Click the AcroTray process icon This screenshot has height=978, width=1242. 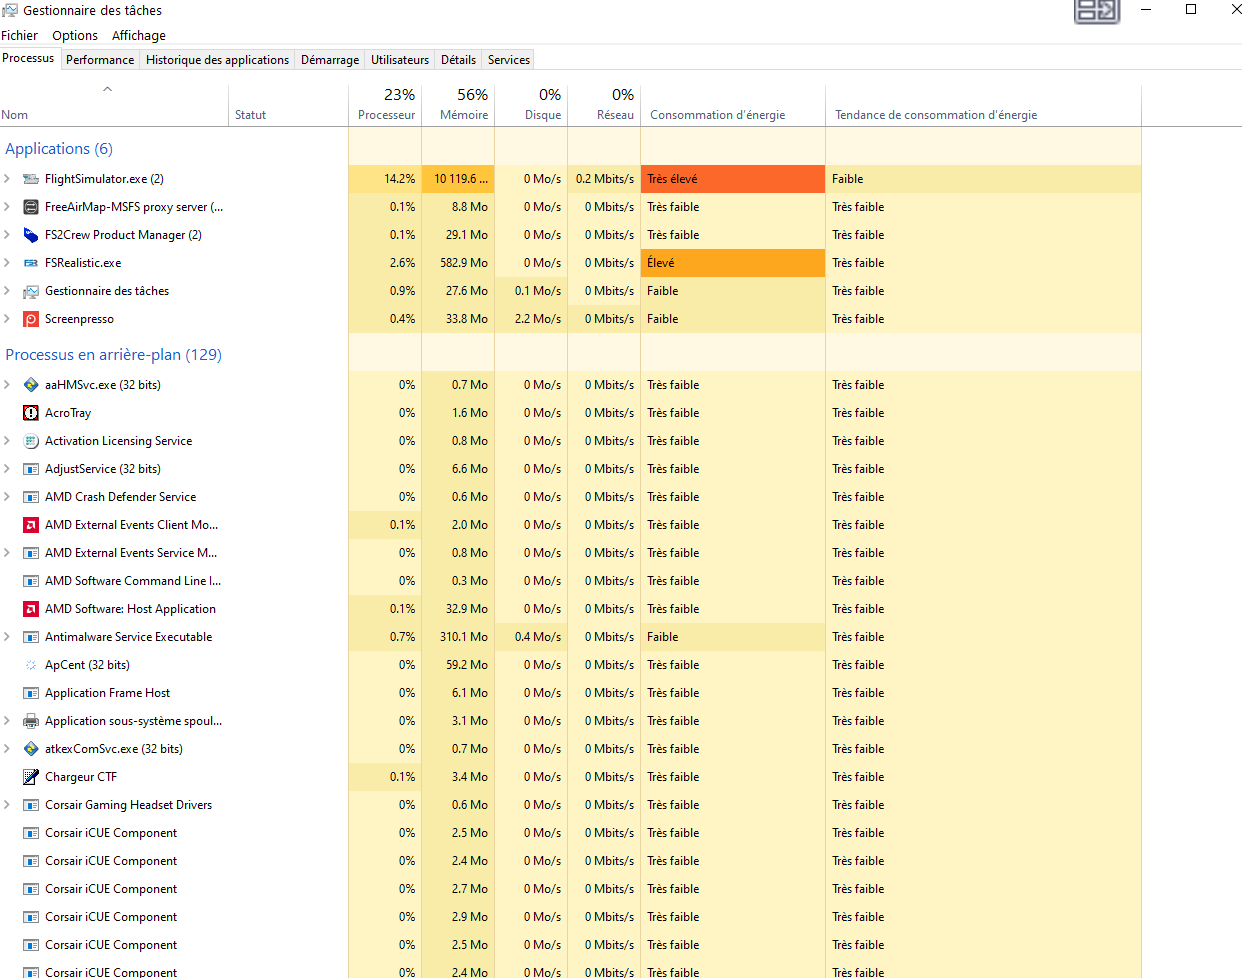point(31,413)
